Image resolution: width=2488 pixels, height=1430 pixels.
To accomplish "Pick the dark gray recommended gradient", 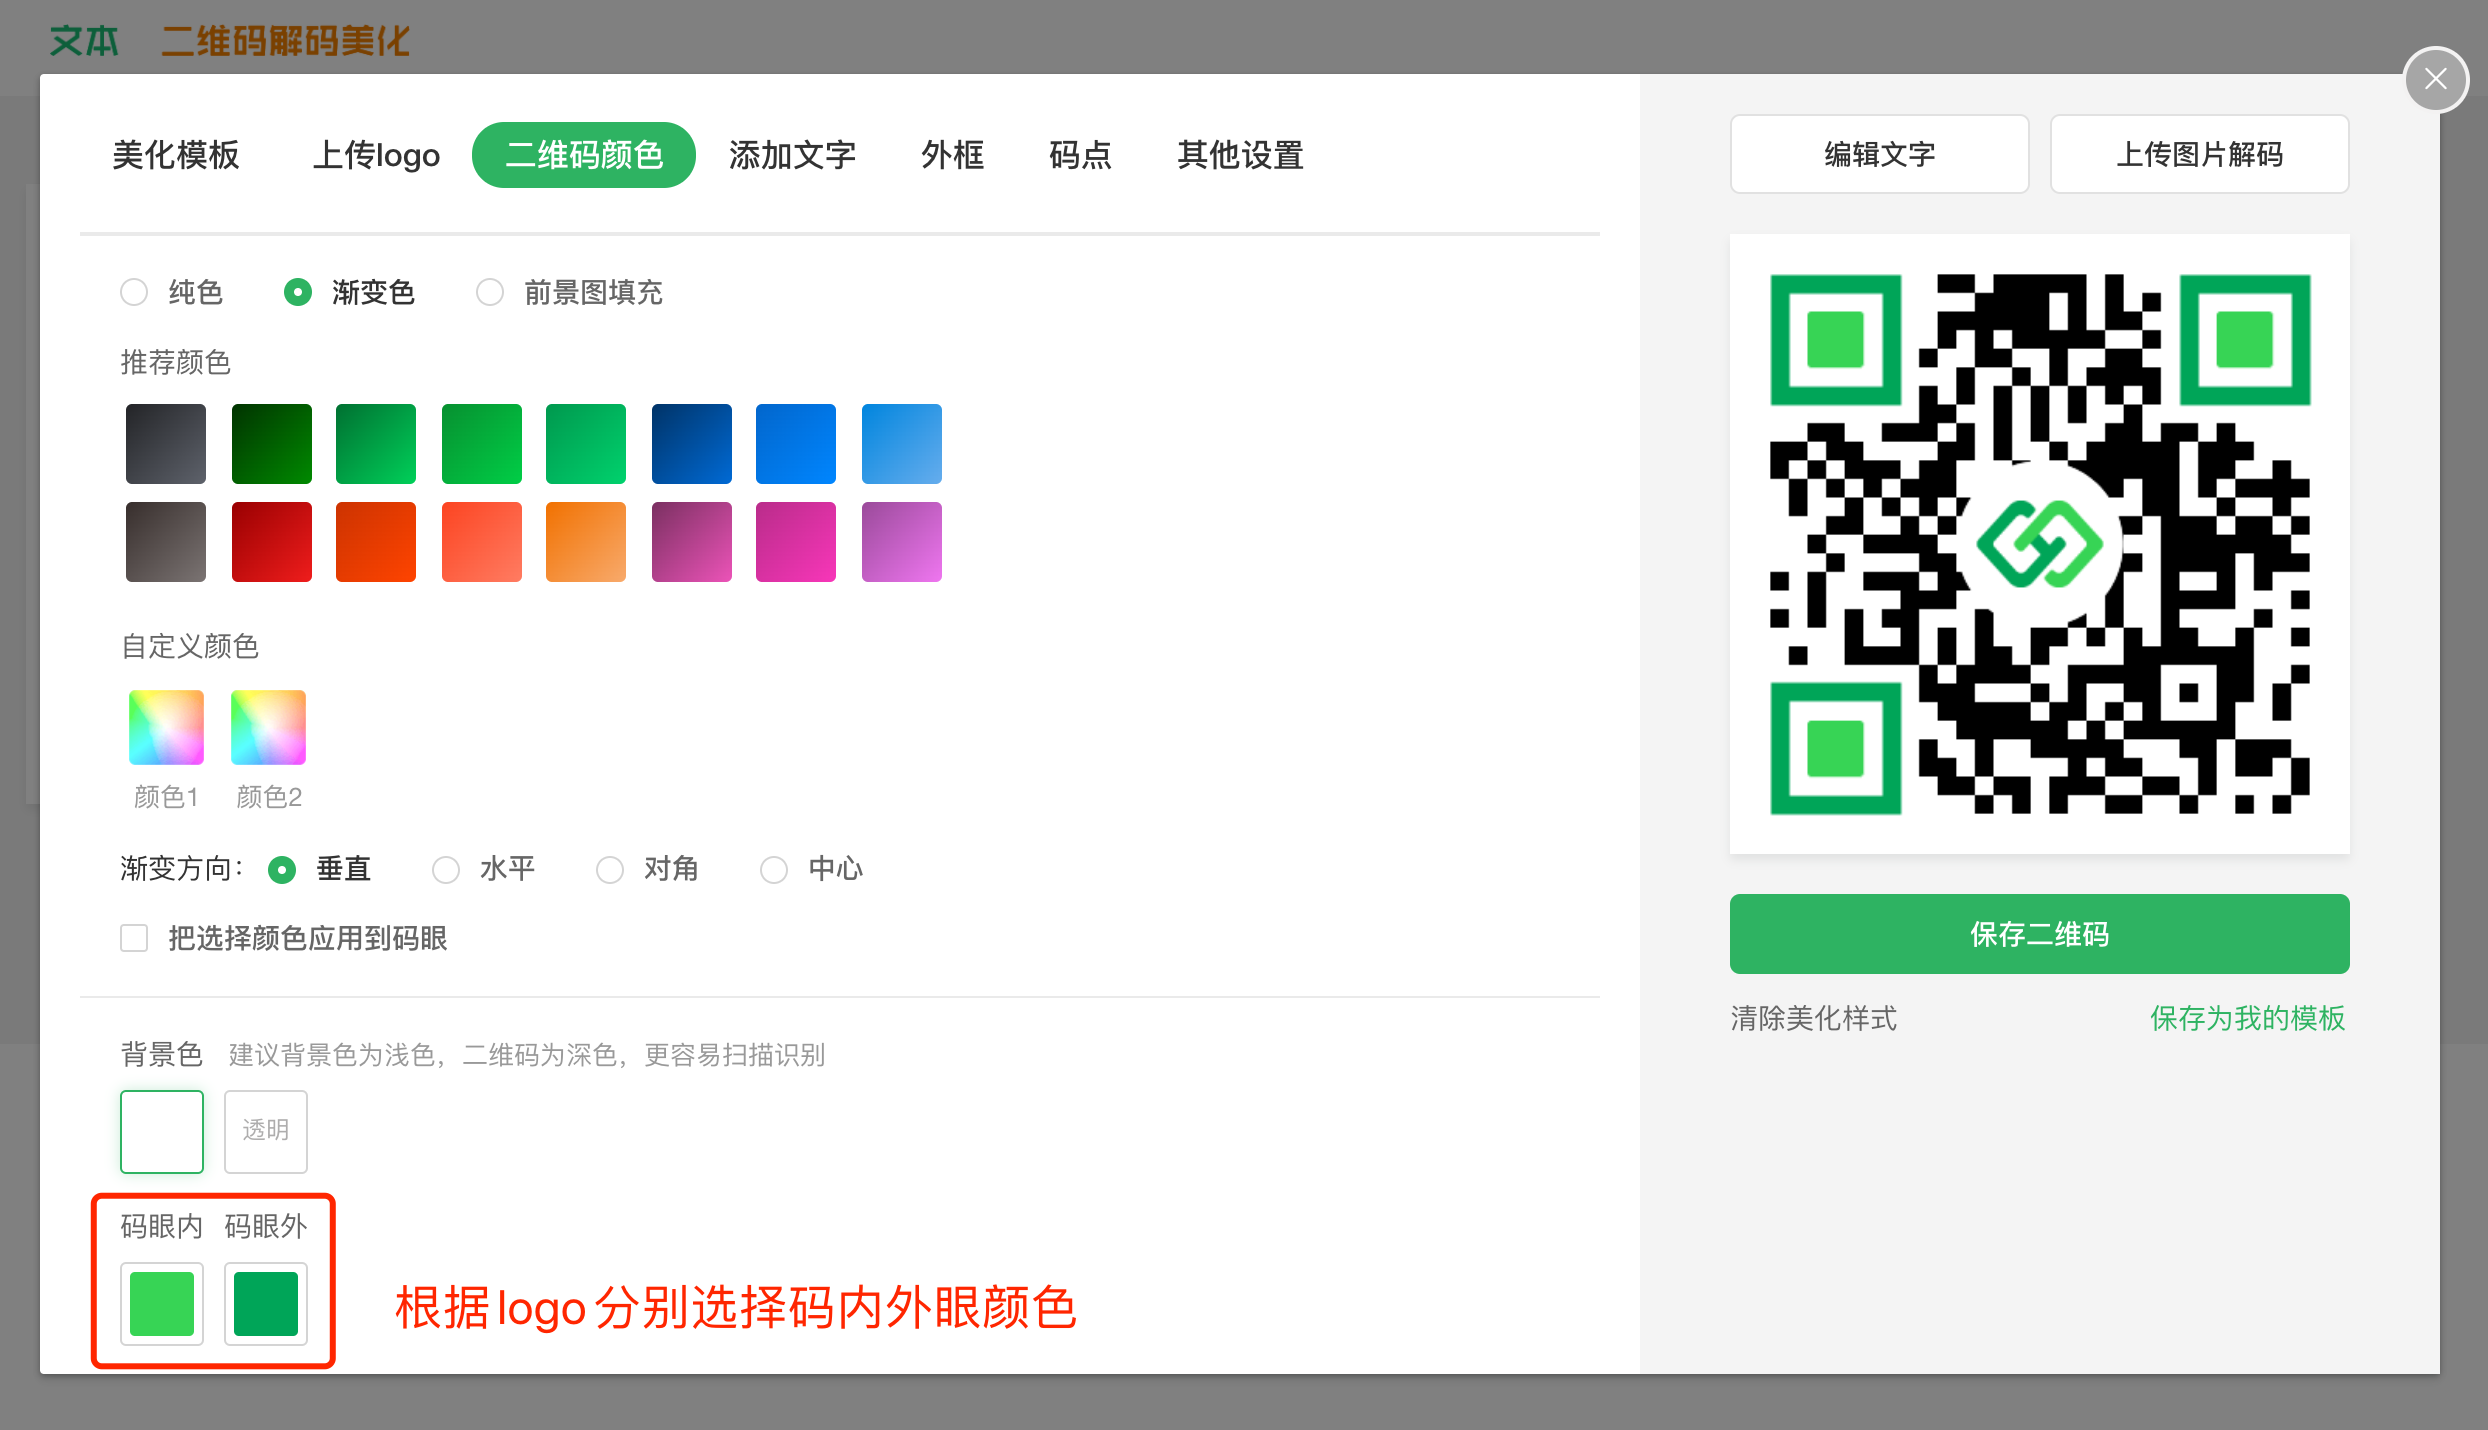I will [166, 444].
